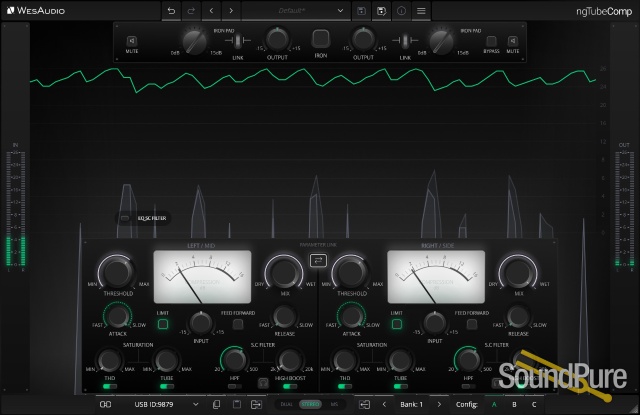Switch off Left/Mid TUBE toggle
The image size is (640, 415).
click(167, 386)
